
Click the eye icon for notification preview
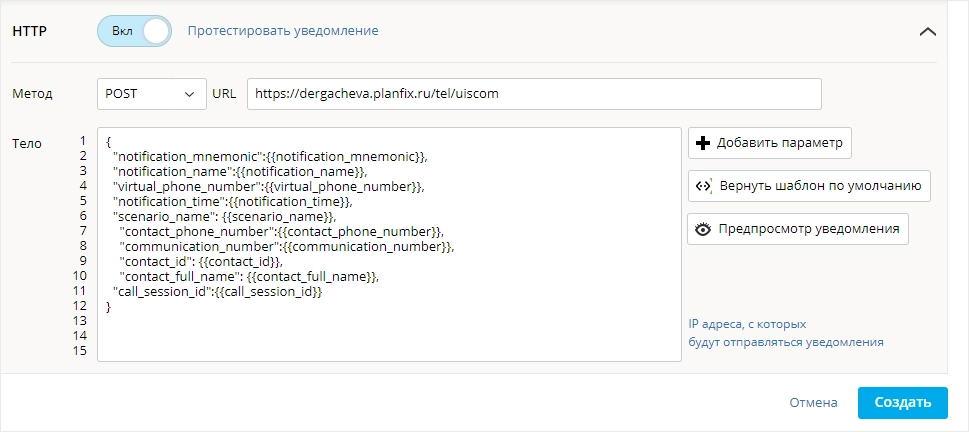pyautogui.click(x=703, y=229)
